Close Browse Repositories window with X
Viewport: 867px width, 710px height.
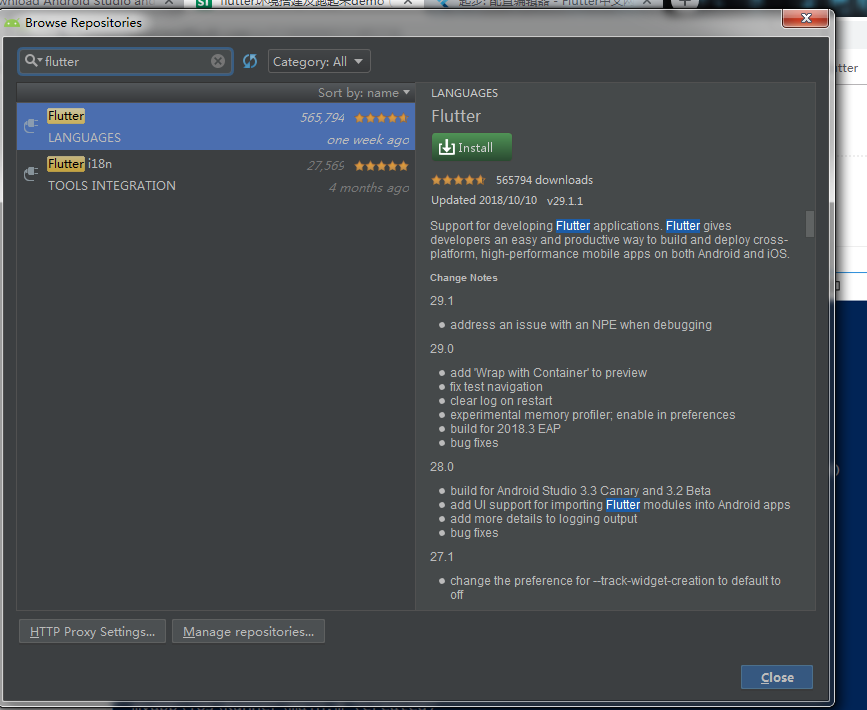tap(806, 18)
